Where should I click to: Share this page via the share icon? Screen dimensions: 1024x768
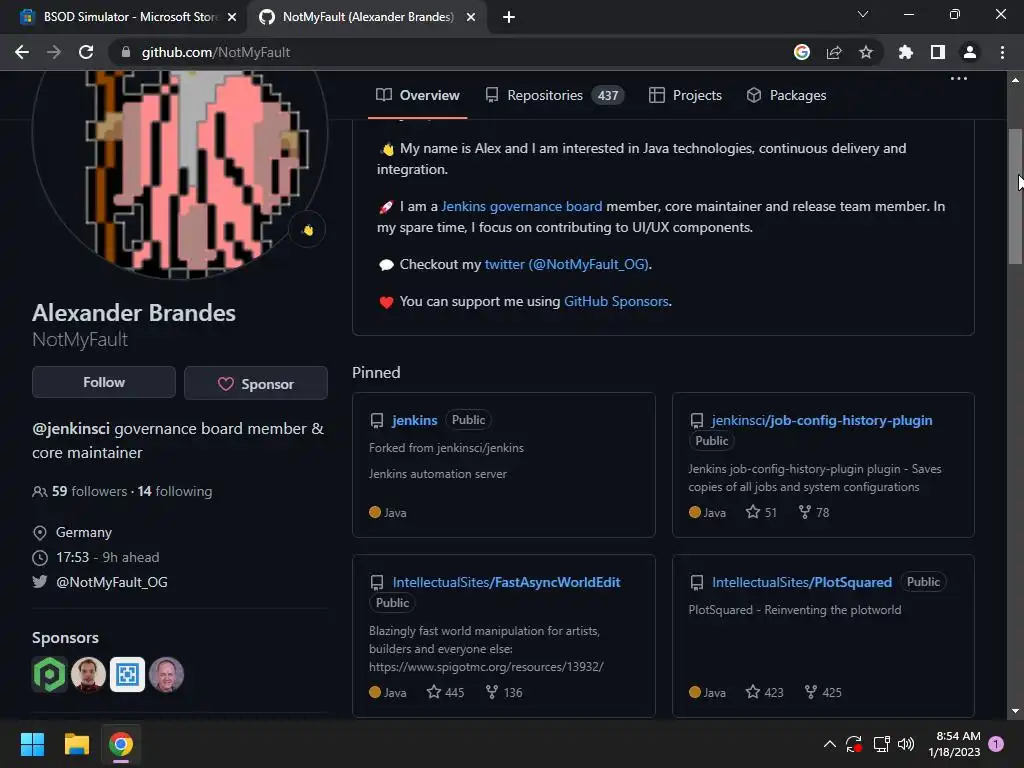(834, 52)
